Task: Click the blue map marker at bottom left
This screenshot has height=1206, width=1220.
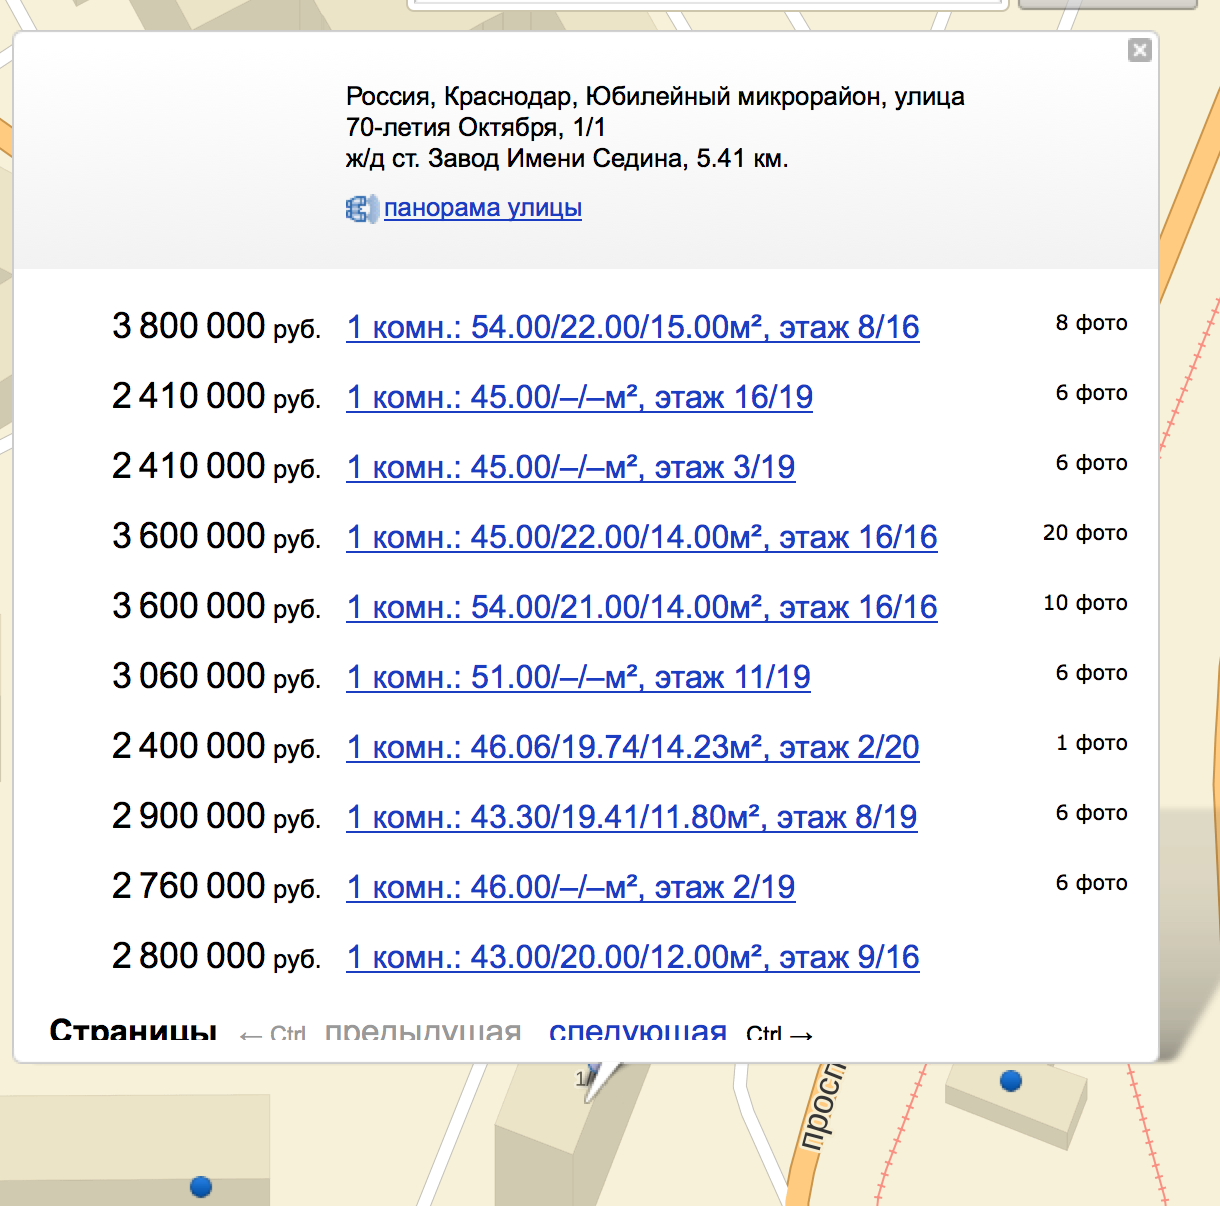Action: [201, 1186]
